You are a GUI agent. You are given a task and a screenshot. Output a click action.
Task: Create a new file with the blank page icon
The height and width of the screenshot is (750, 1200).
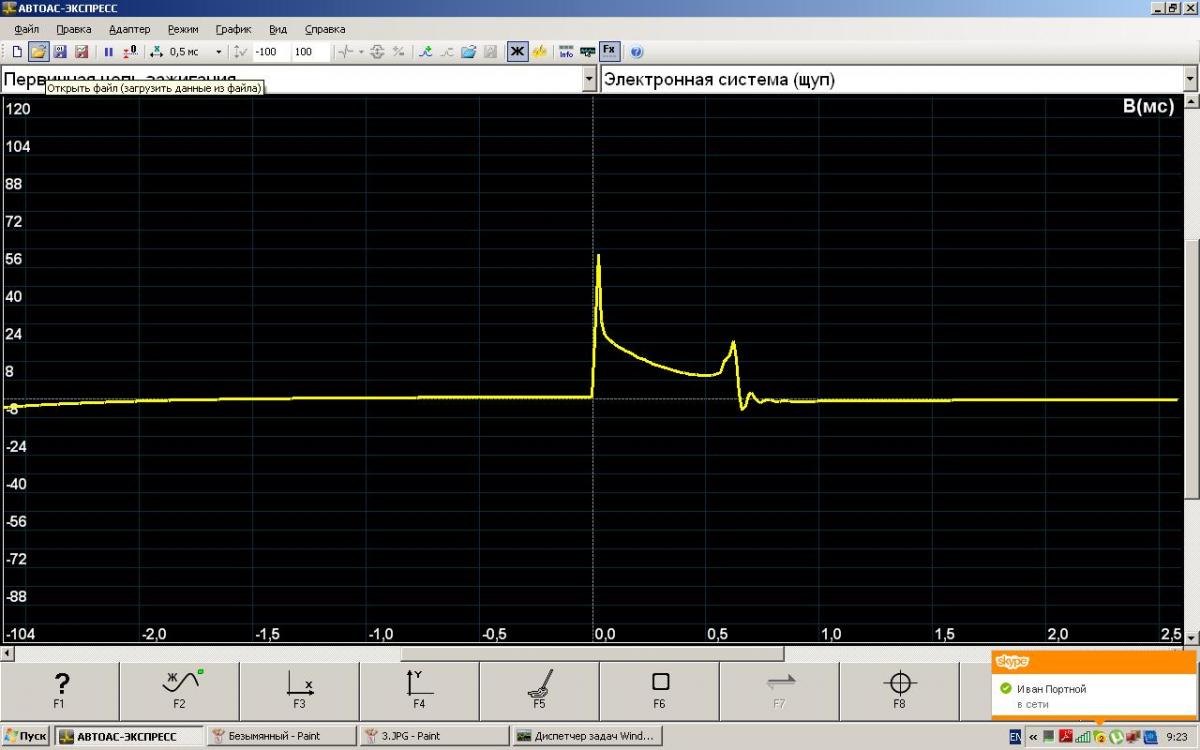coord(17,51)
